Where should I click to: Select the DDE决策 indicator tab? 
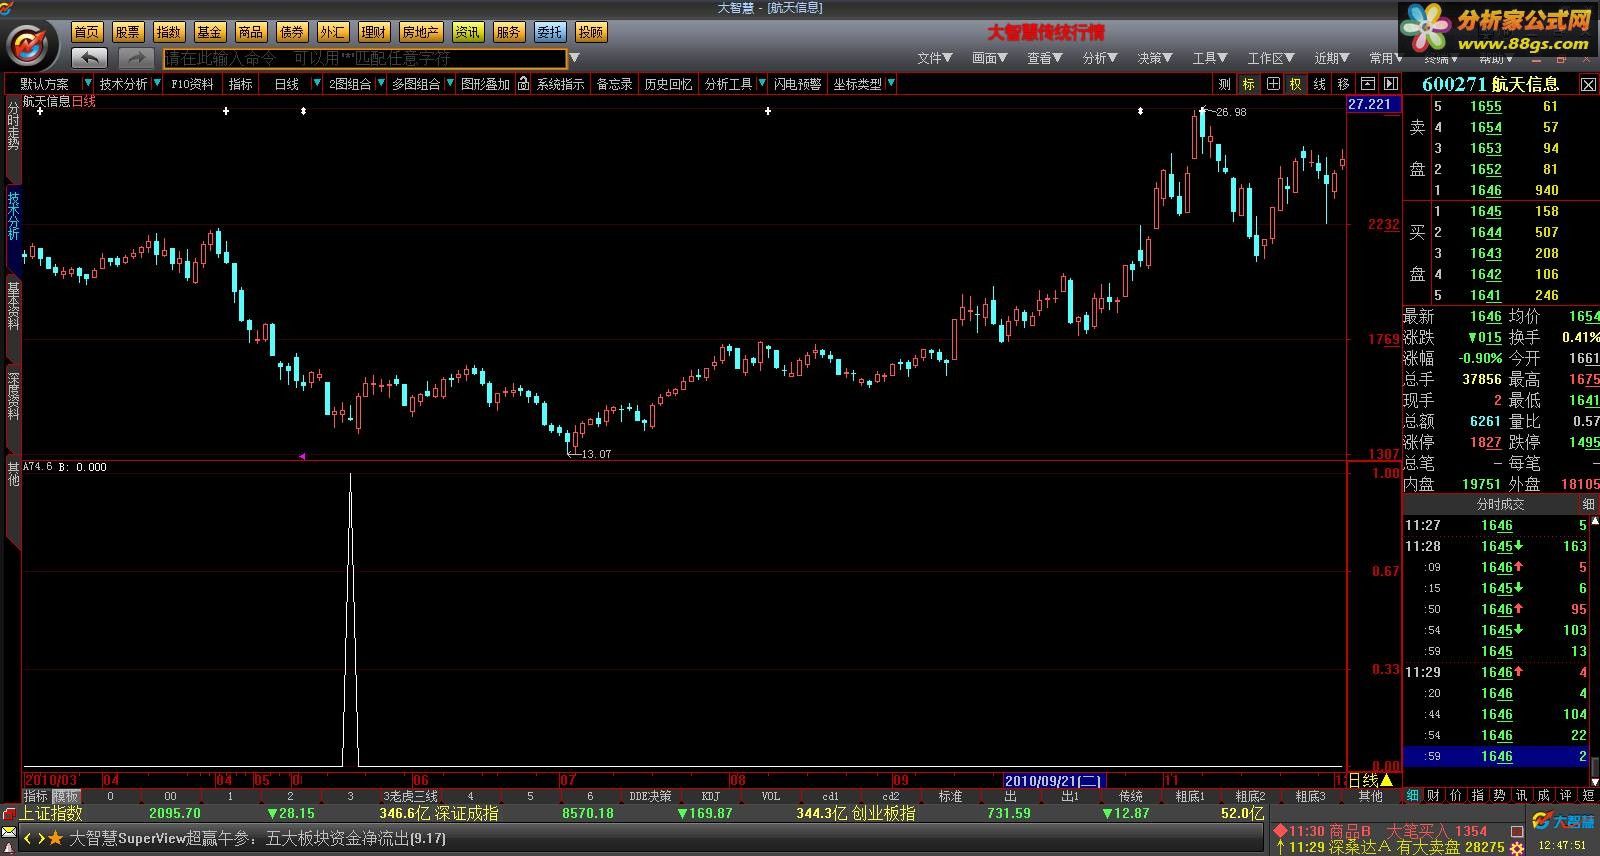point(650,797)
